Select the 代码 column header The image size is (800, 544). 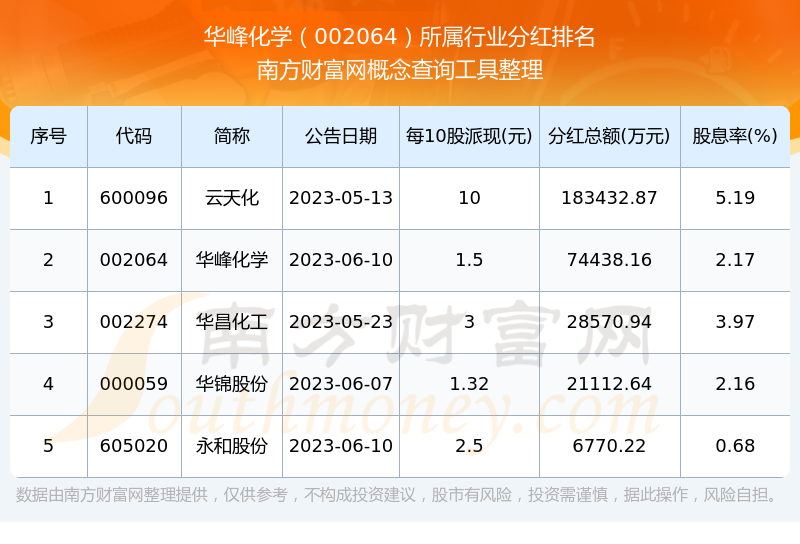[134, 136]
